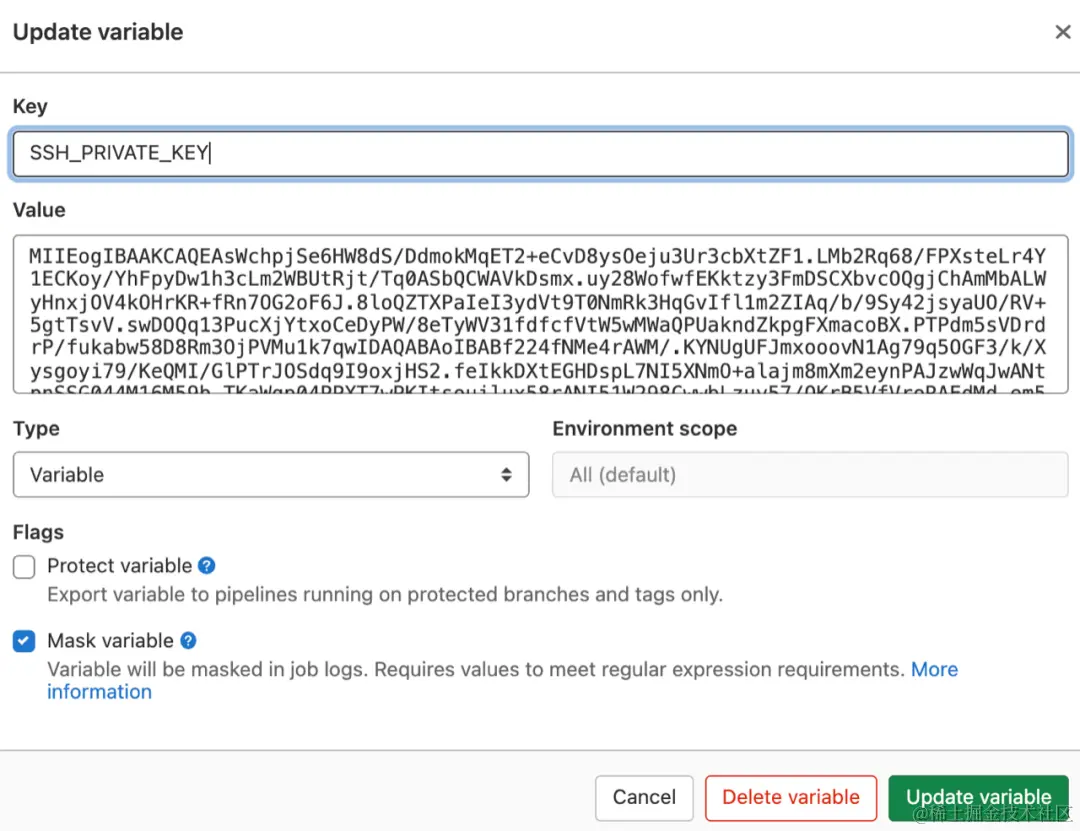The width and height of the screenshot is (1080, 831).
Task: Click the Environment scope field All (default)
Action: [810, 475]
